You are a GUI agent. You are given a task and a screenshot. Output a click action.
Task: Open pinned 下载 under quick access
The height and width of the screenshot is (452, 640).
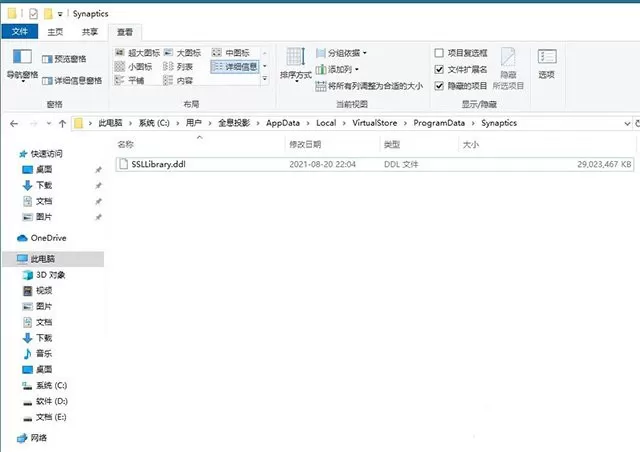pyautogui.click(x=38, y=185)
